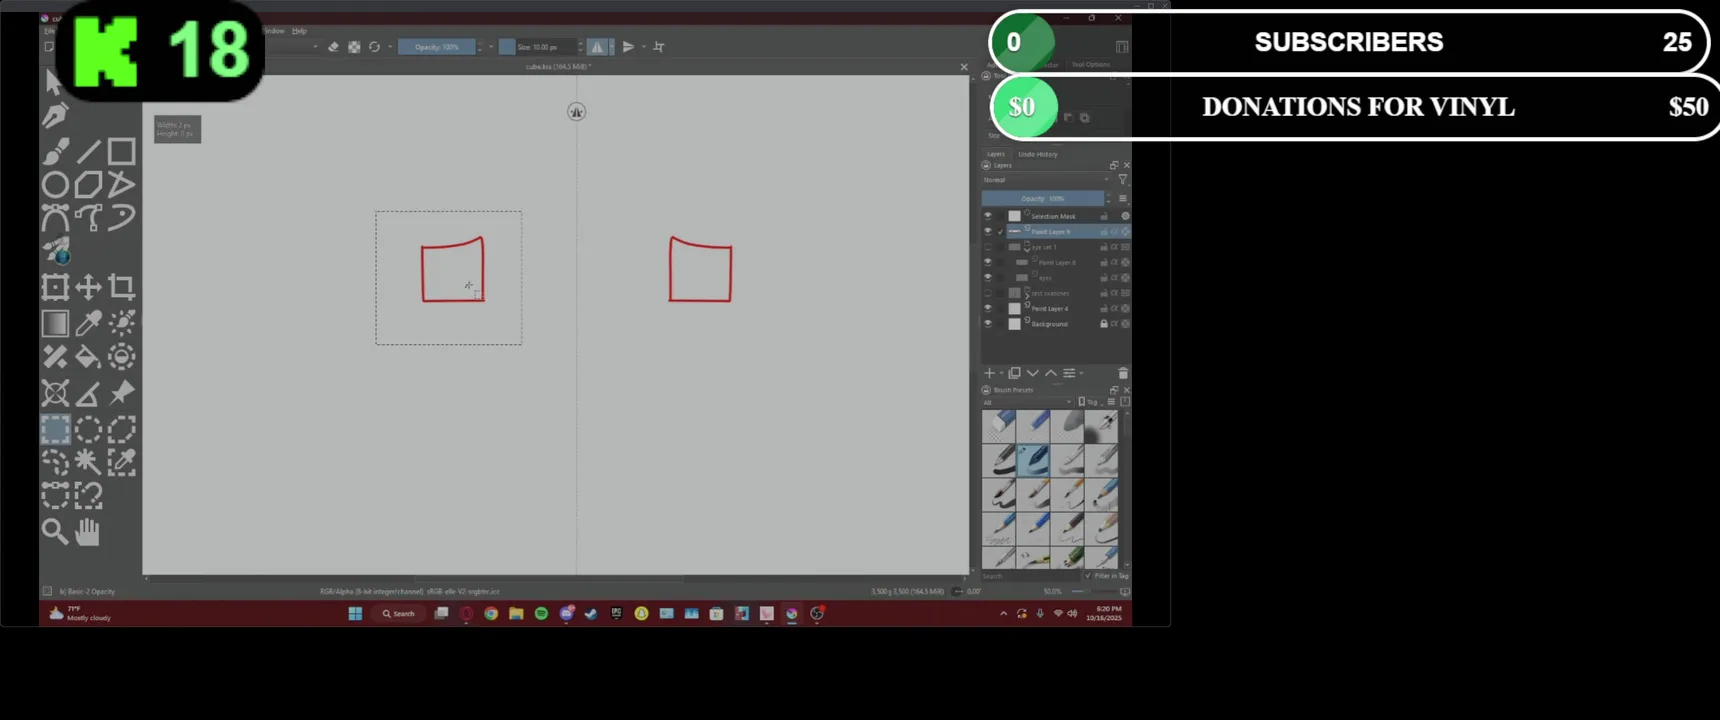The width and height of the screenshot is (1720, 720).
Task: Select the Gradient tool
Action: click(55, 323)
